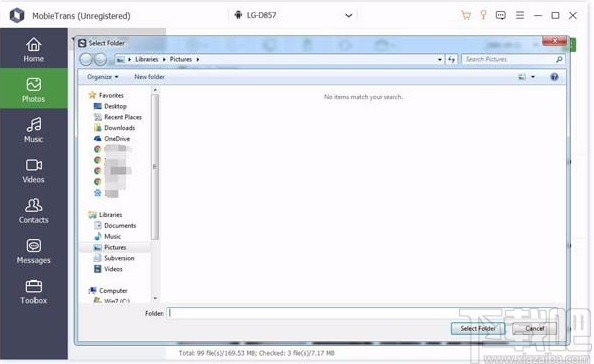This screenshot has width=594, height=364.
Task: Open the Organize menu
Action: pyautogui.click(x=103, y=77)
